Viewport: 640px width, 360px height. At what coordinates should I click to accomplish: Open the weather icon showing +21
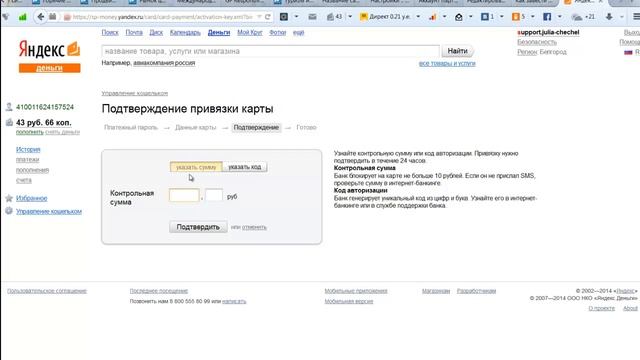pos(583,17)
